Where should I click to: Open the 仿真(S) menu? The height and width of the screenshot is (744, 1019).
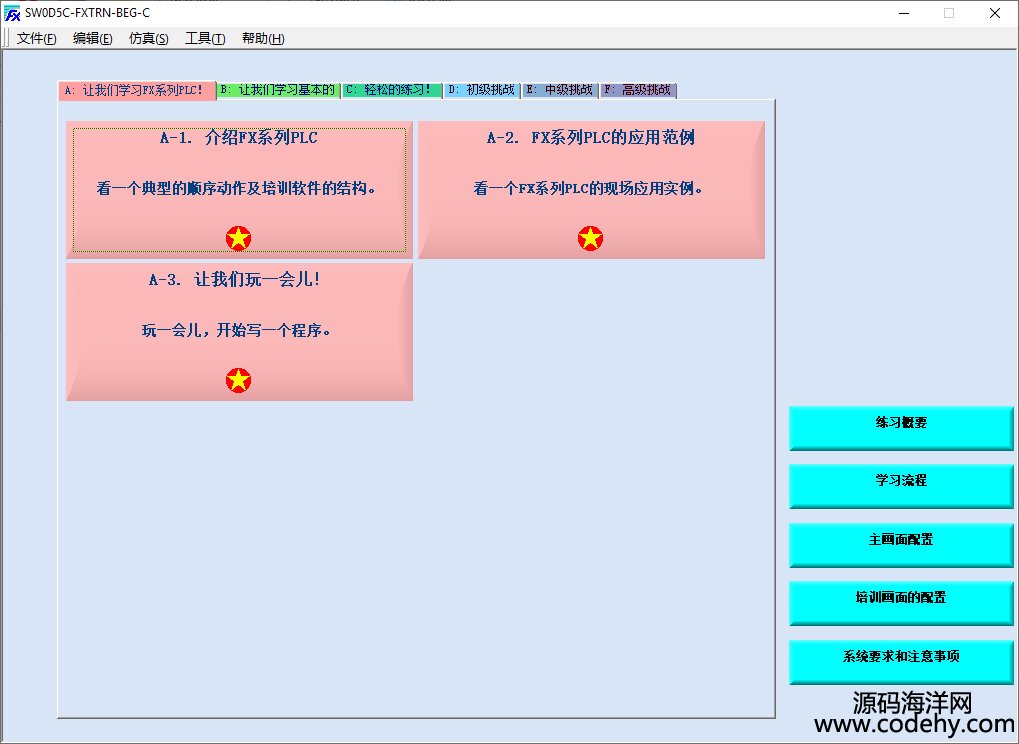point(148,38)
